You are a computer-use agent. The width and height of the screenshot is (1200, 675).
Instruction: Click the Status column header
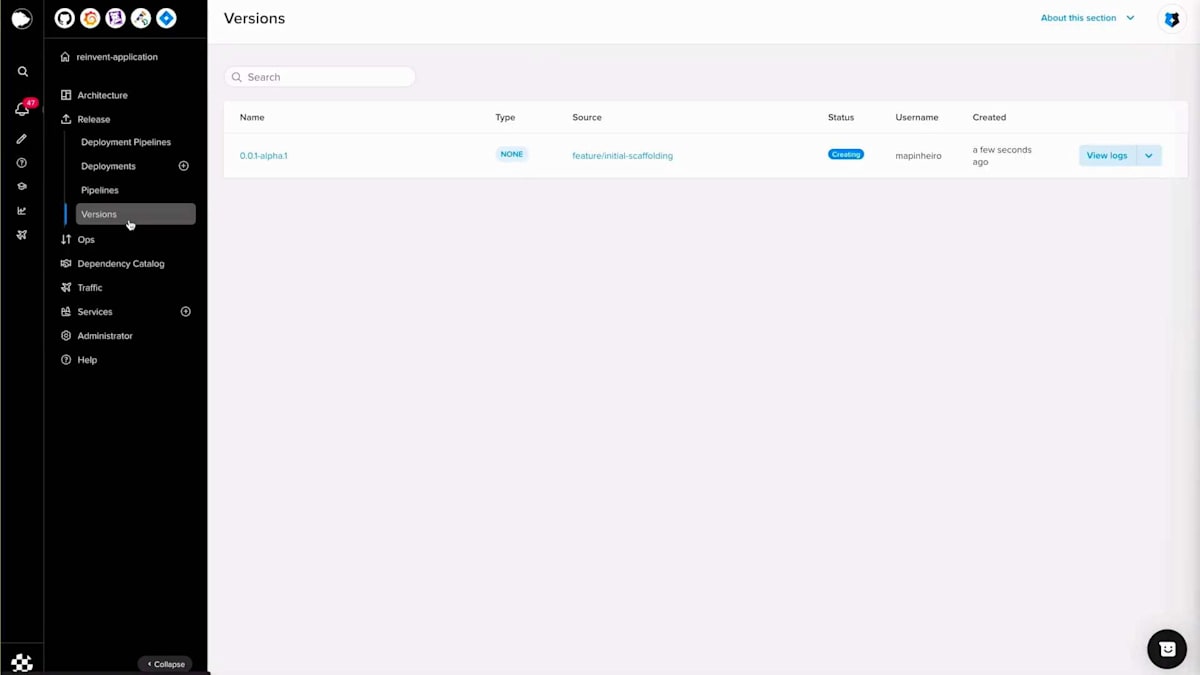841,117
